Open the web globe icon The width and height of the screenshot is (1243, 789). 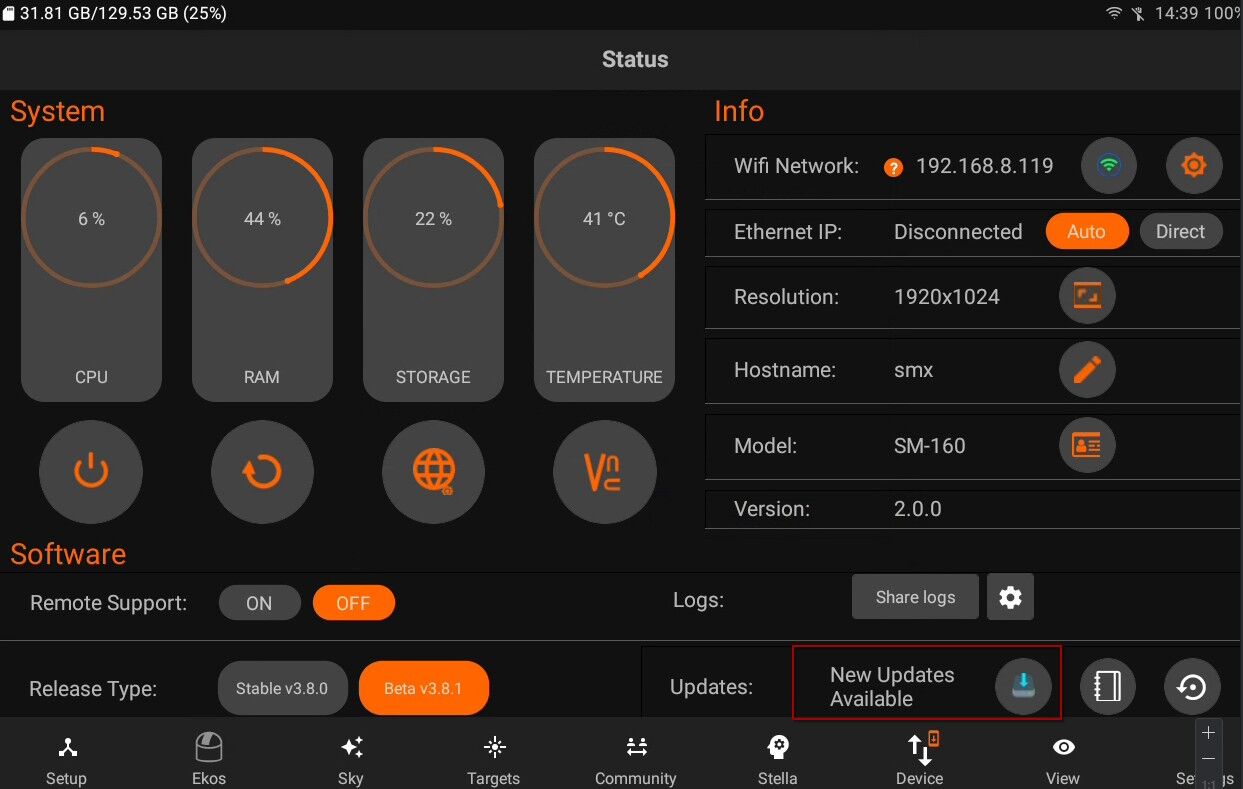pyautogui.click(x=433, y=471)
